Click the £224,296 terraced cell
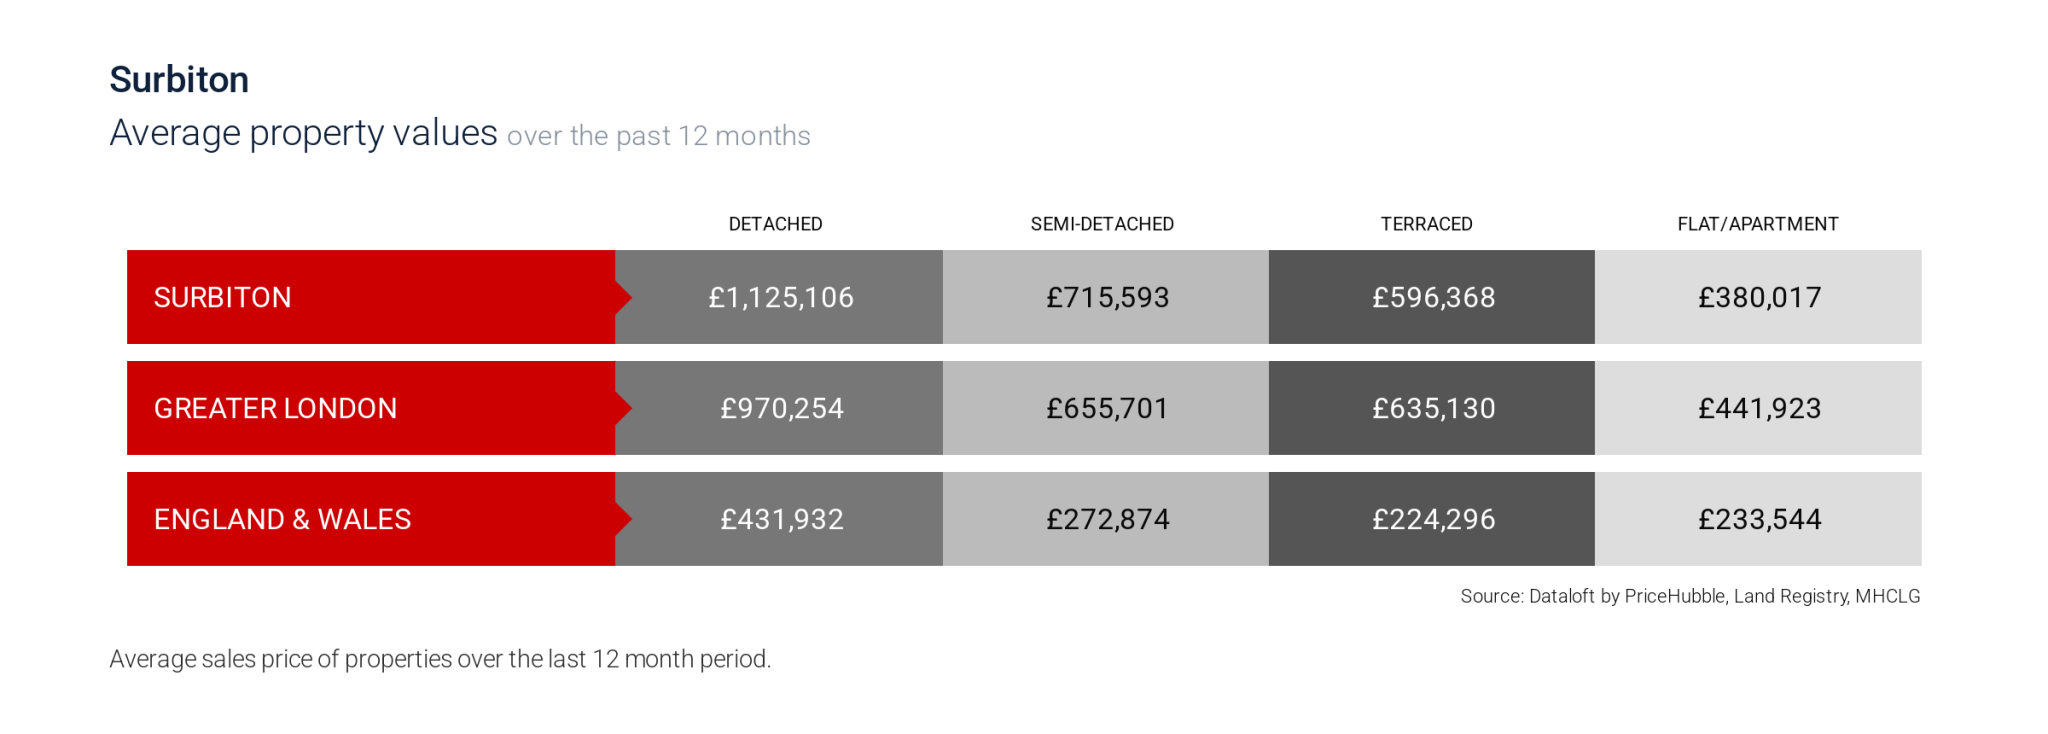Viewport: 2048px width, 734px height. [x=1433, y=519]
